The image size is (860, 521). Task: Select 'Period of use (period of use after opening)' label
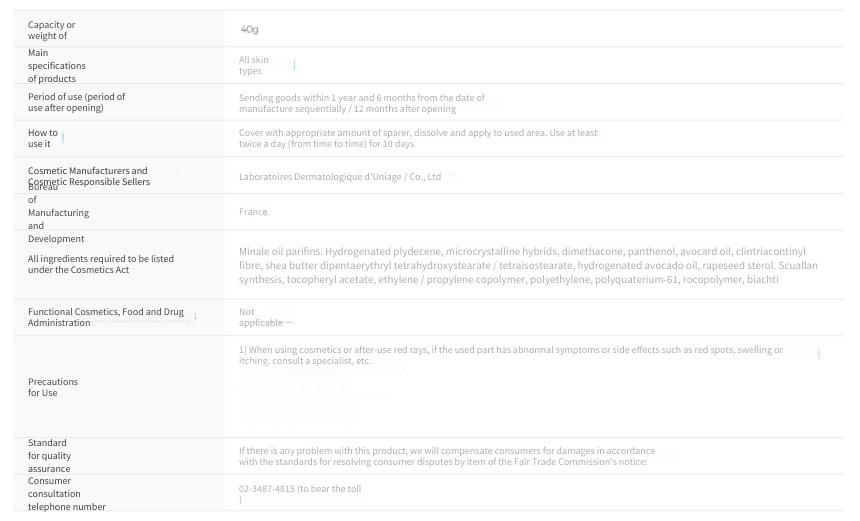pyautogui.click(x=76, y=102)
